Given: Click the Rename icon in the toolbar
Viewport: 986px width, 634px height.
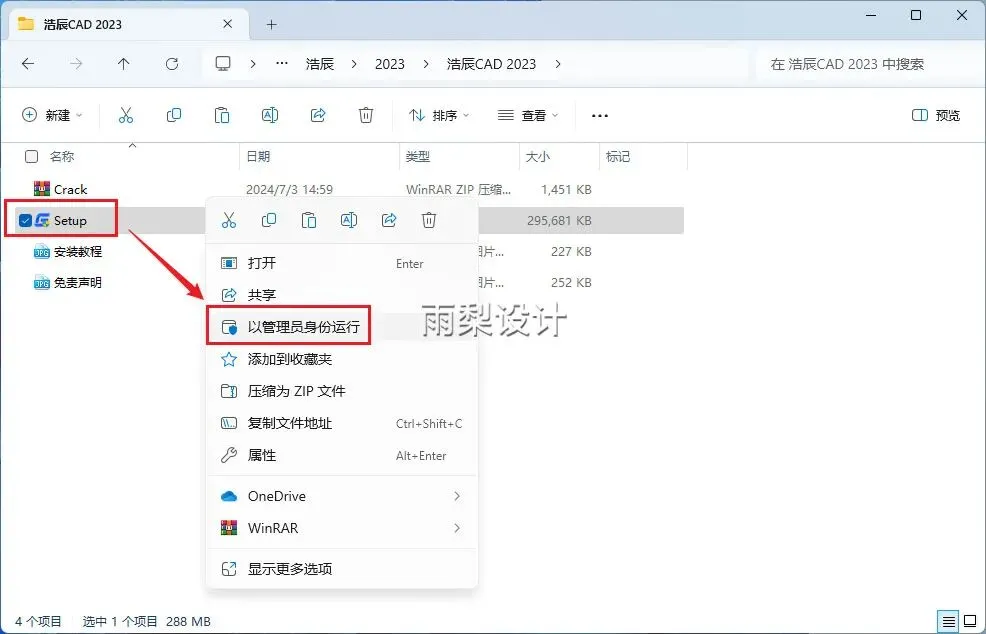Looking at the screenshot, I should click(x=270, y=115).
